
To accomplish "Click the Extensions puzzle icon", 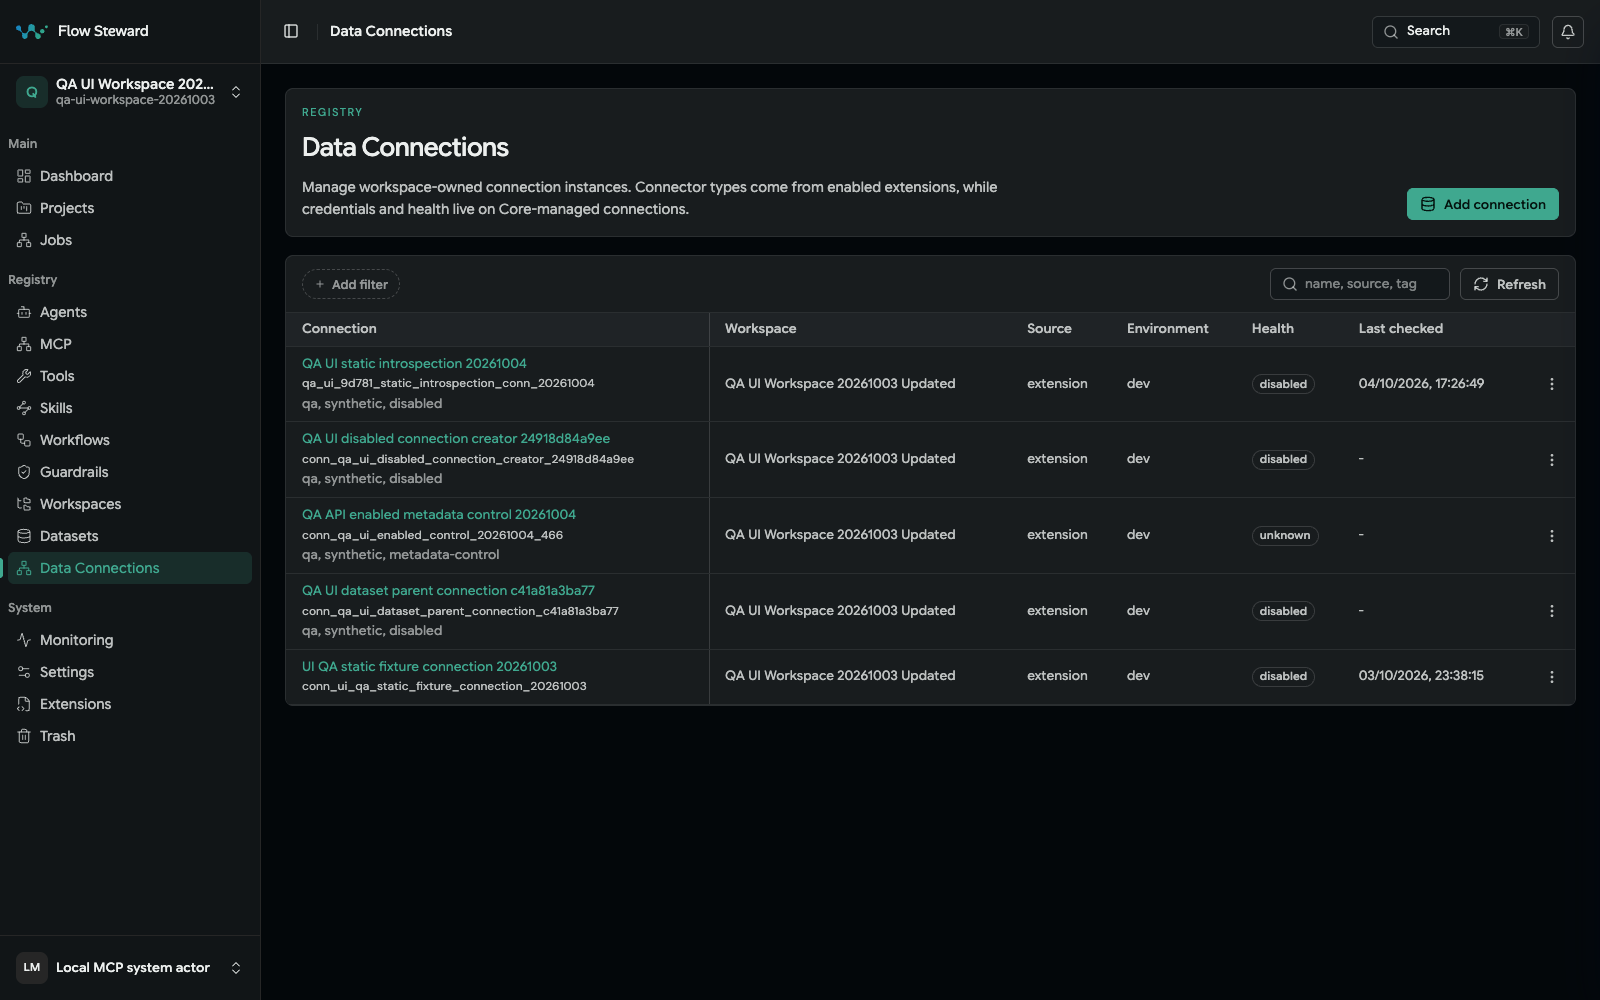I will coord(24,704).
